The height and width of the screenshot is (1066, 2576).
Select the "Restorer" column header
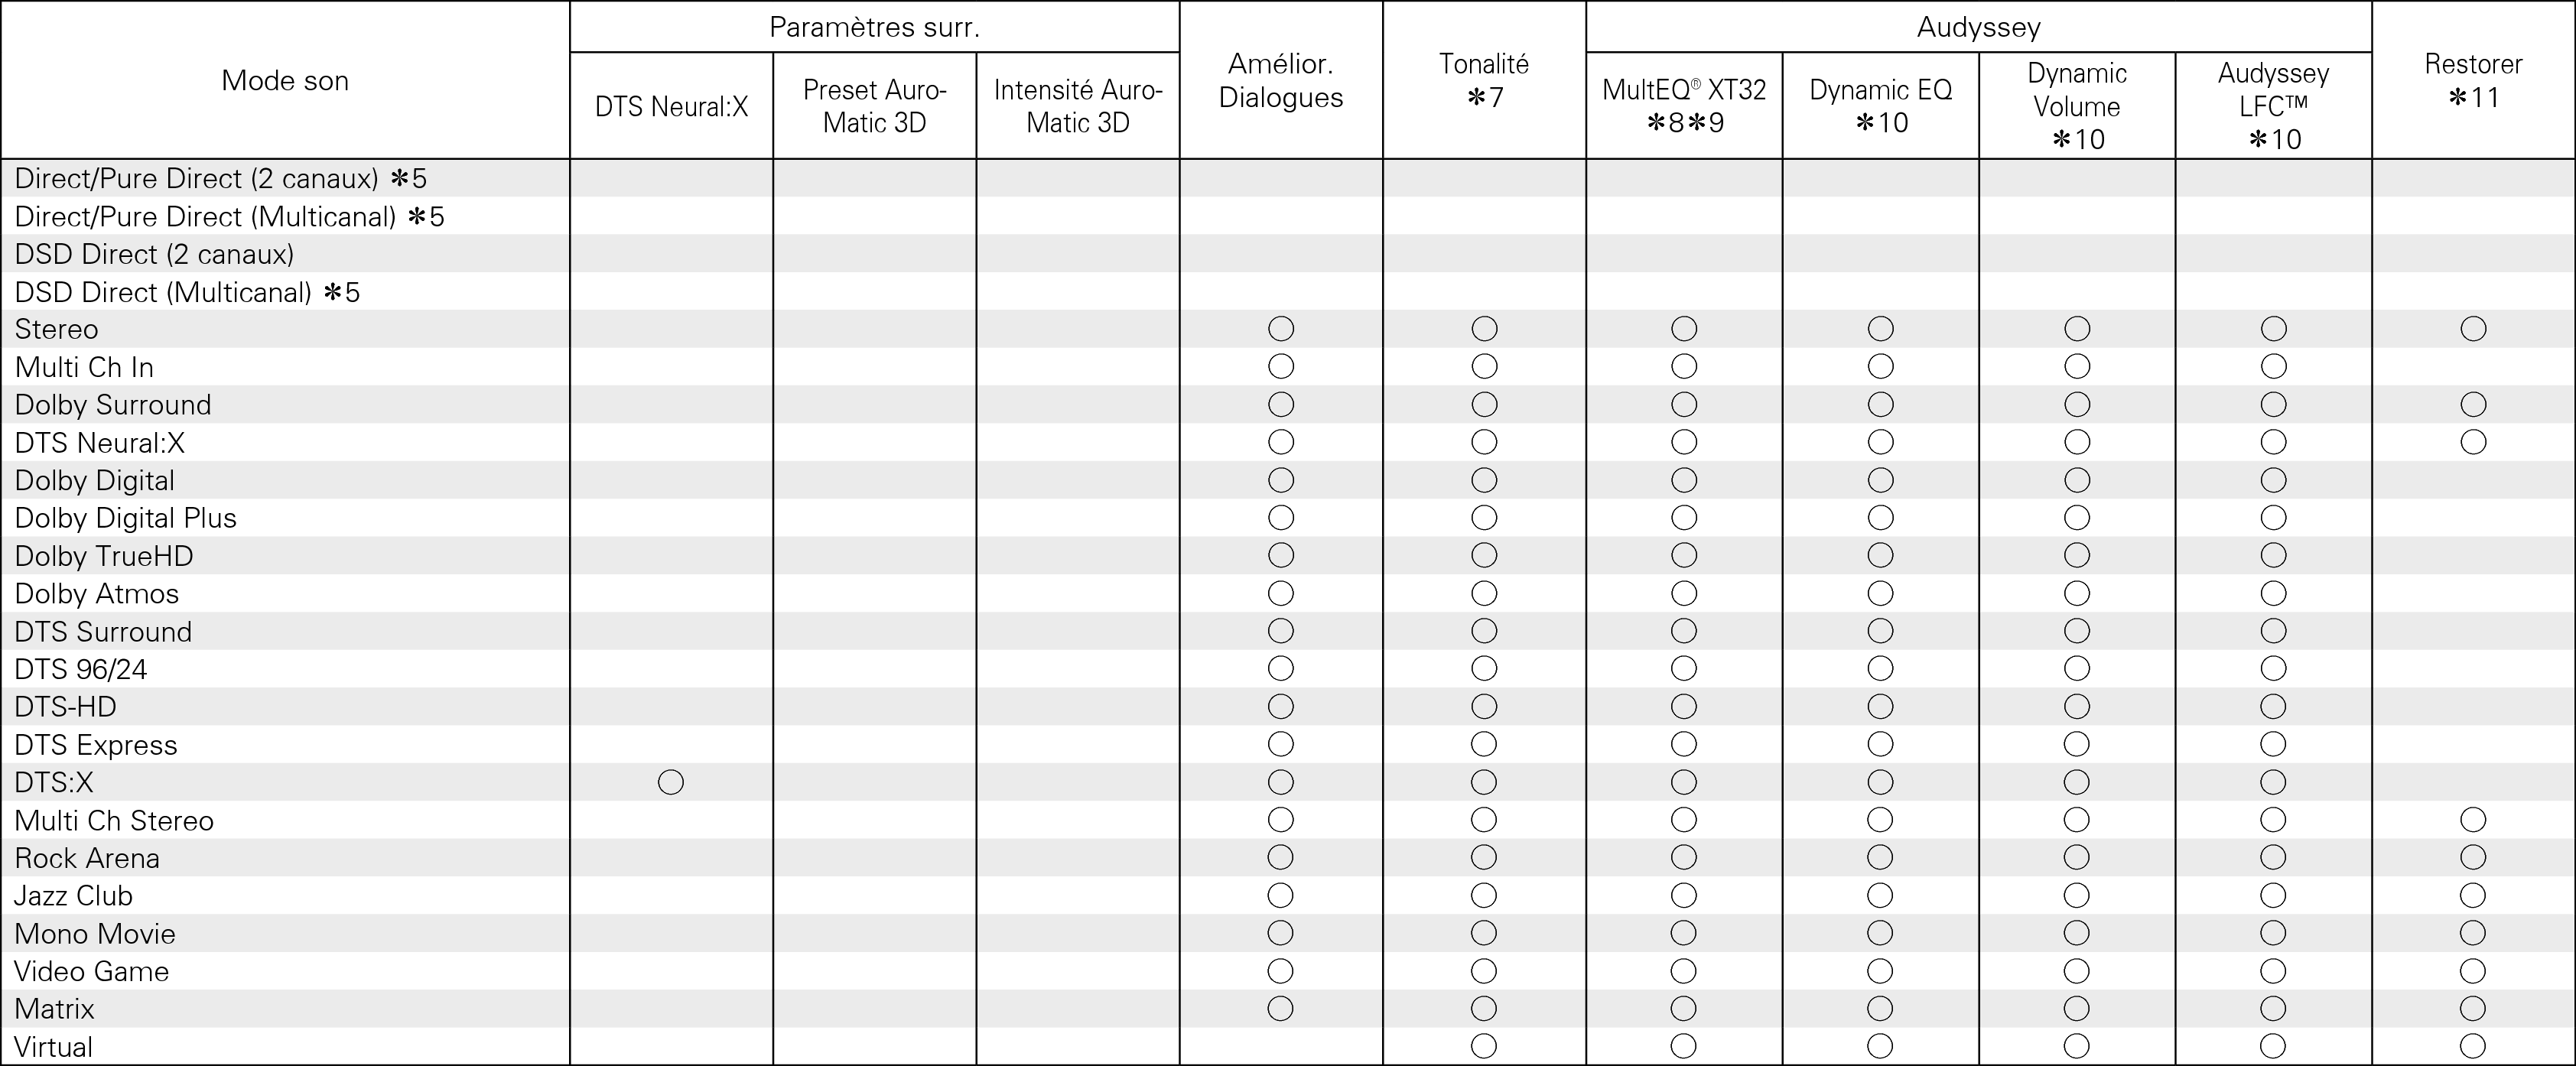pos(2473,80)
